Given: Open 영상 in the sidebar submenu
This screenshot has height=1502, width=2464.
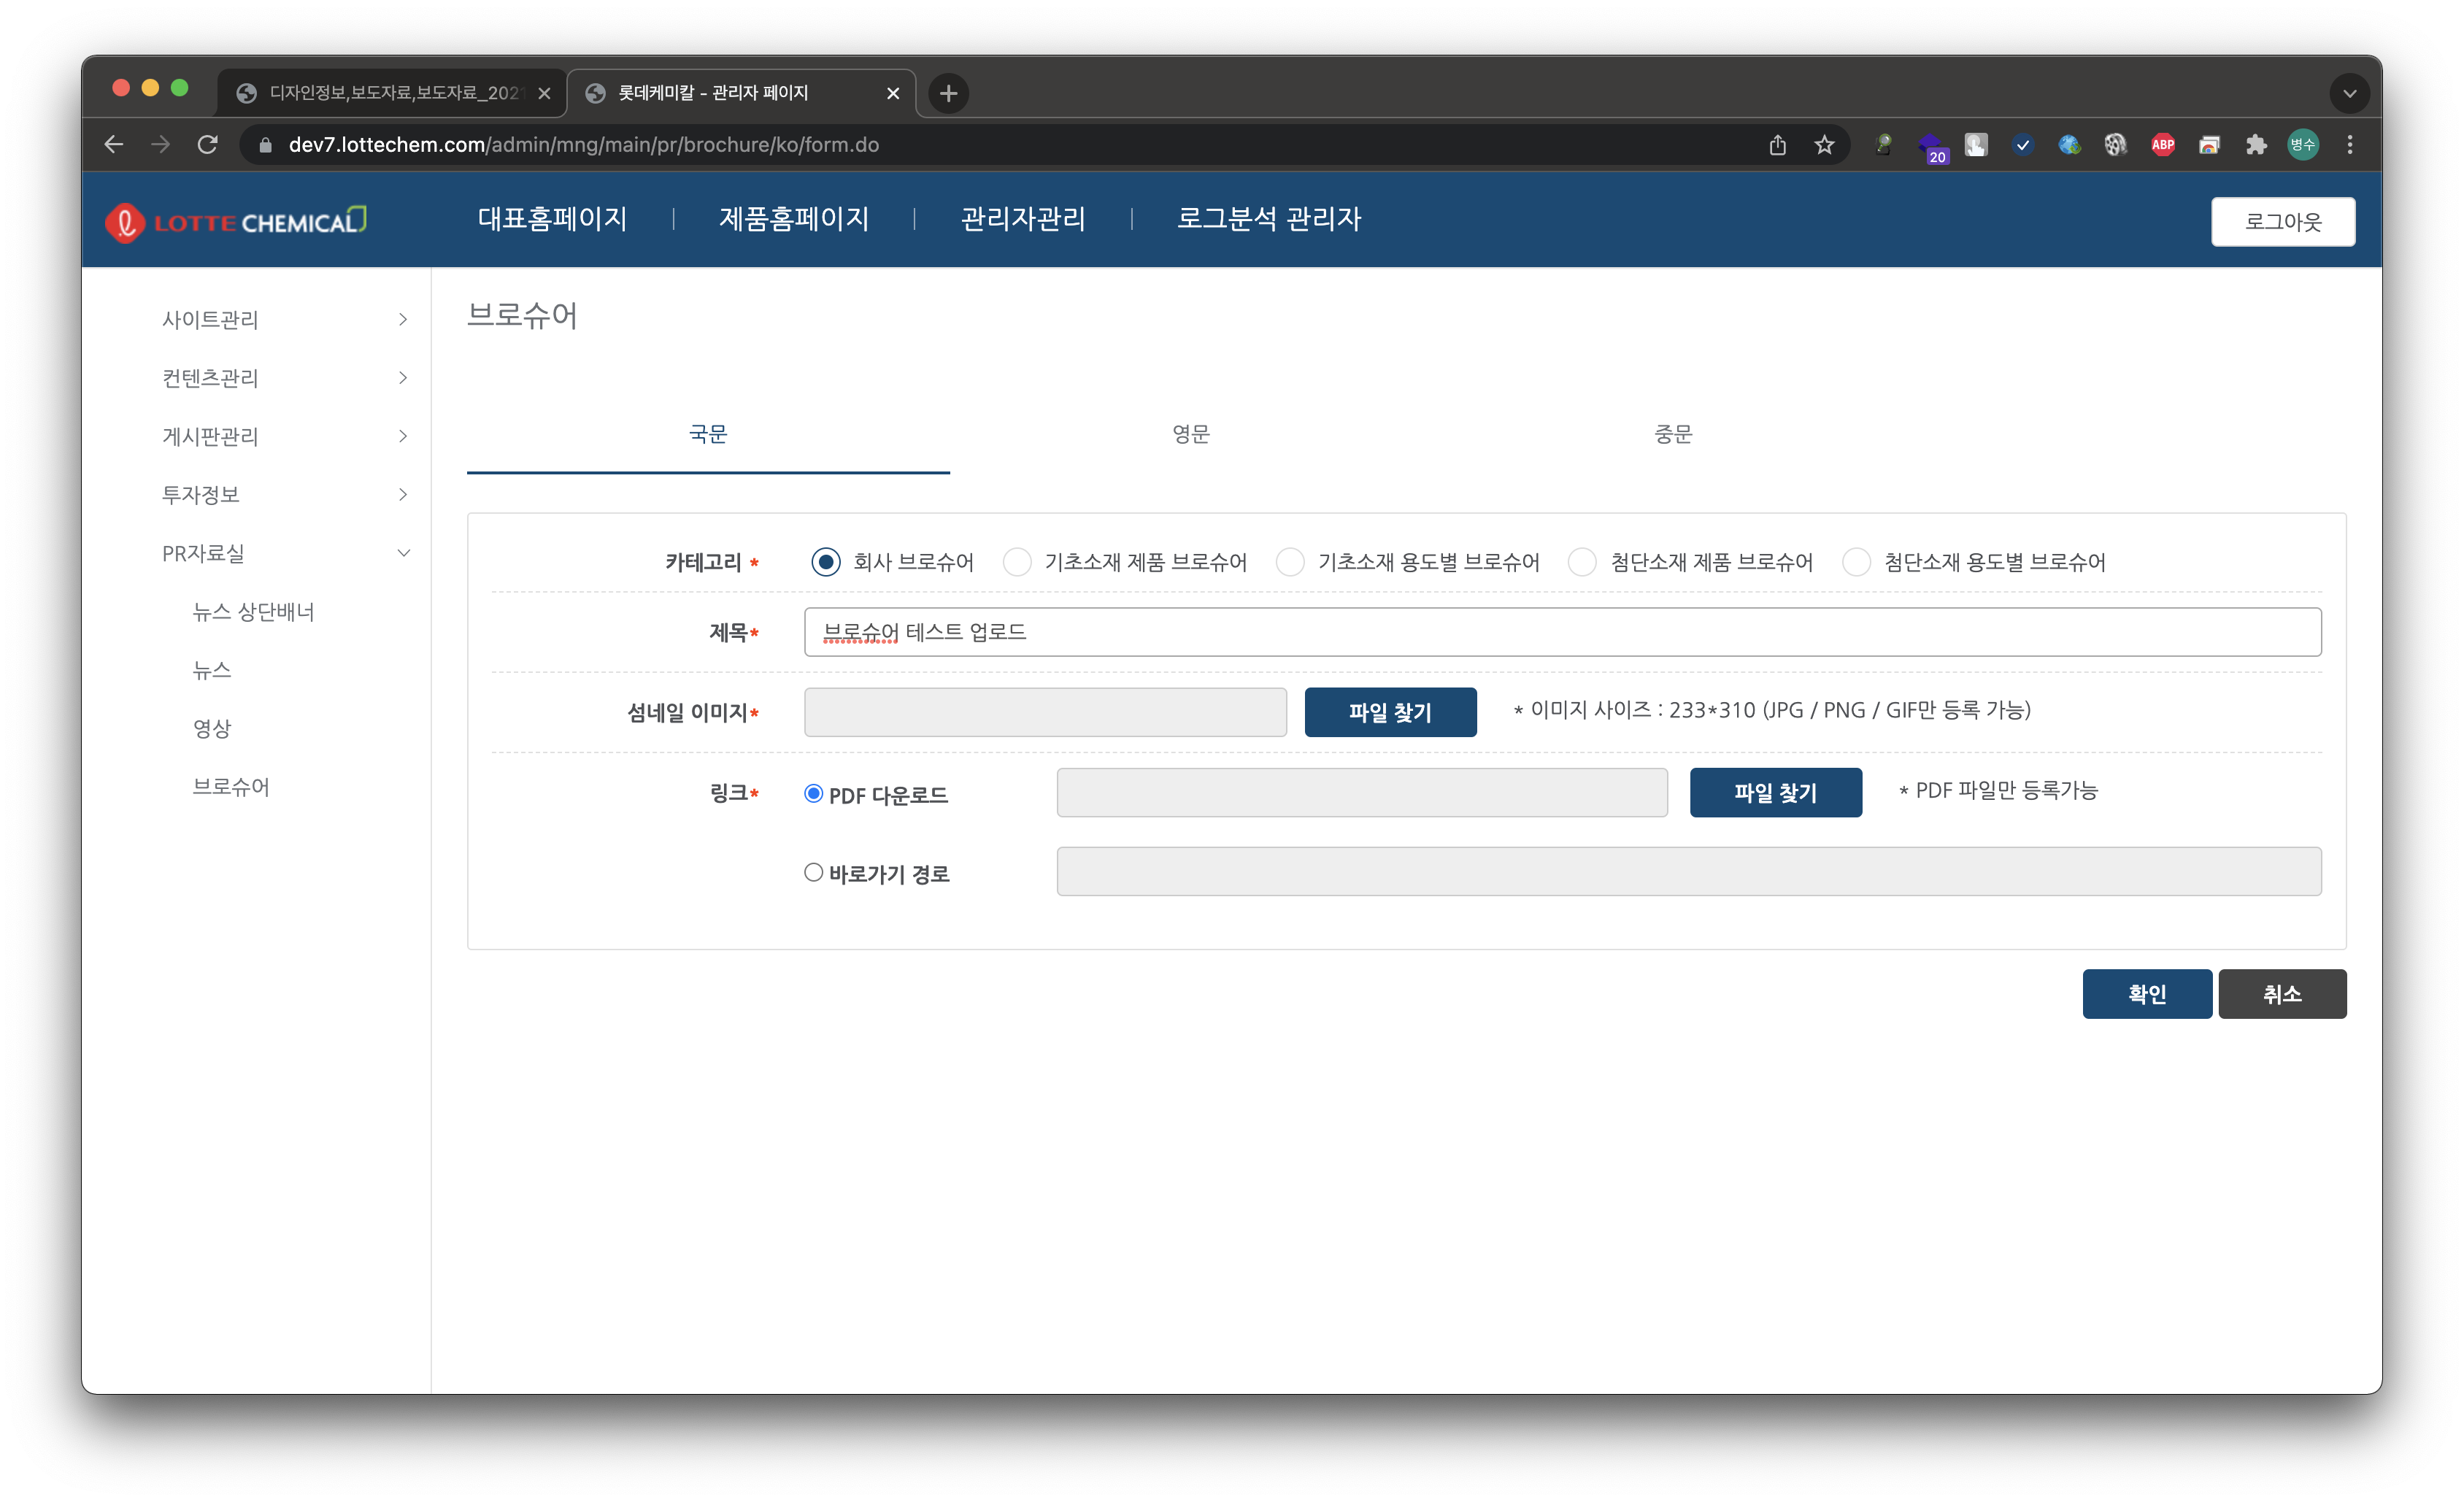Looking at the screenshot, I should pos(211,728).
